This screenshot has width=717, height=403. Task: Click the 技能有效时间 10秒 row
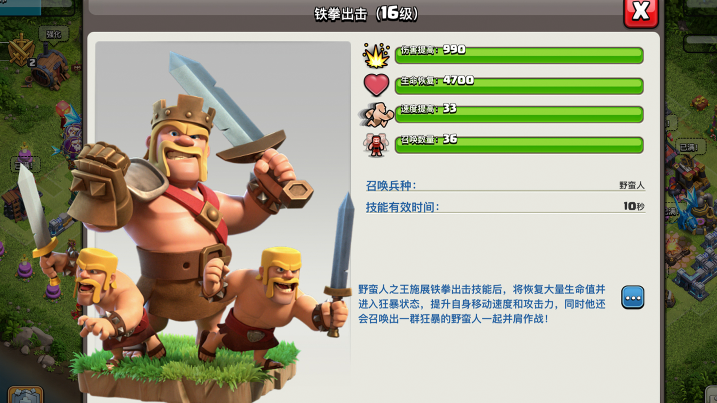click(505, 207)
